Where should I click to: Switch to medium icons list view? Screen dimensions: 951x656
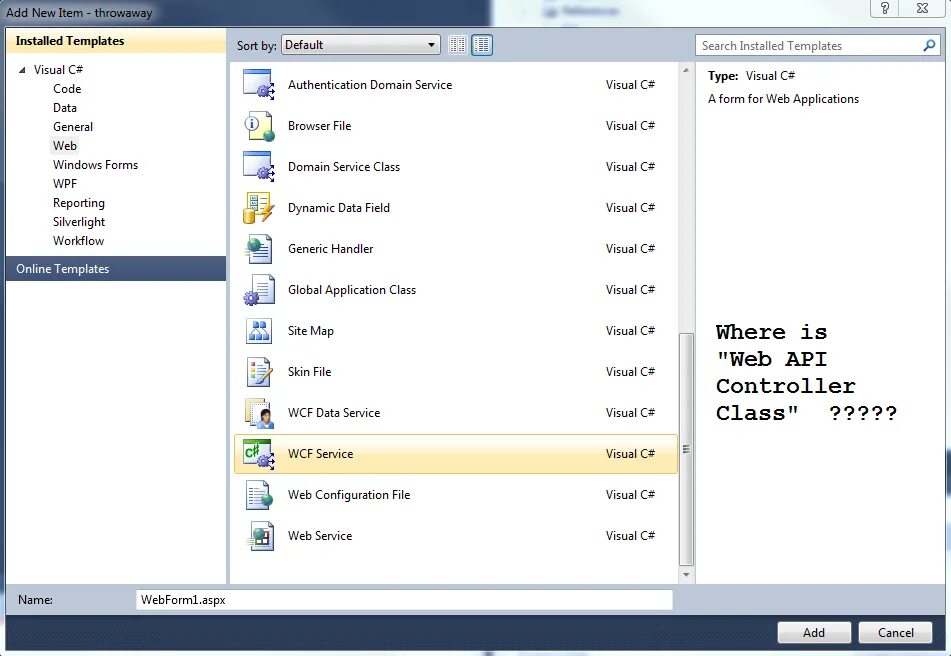(482, 45)
